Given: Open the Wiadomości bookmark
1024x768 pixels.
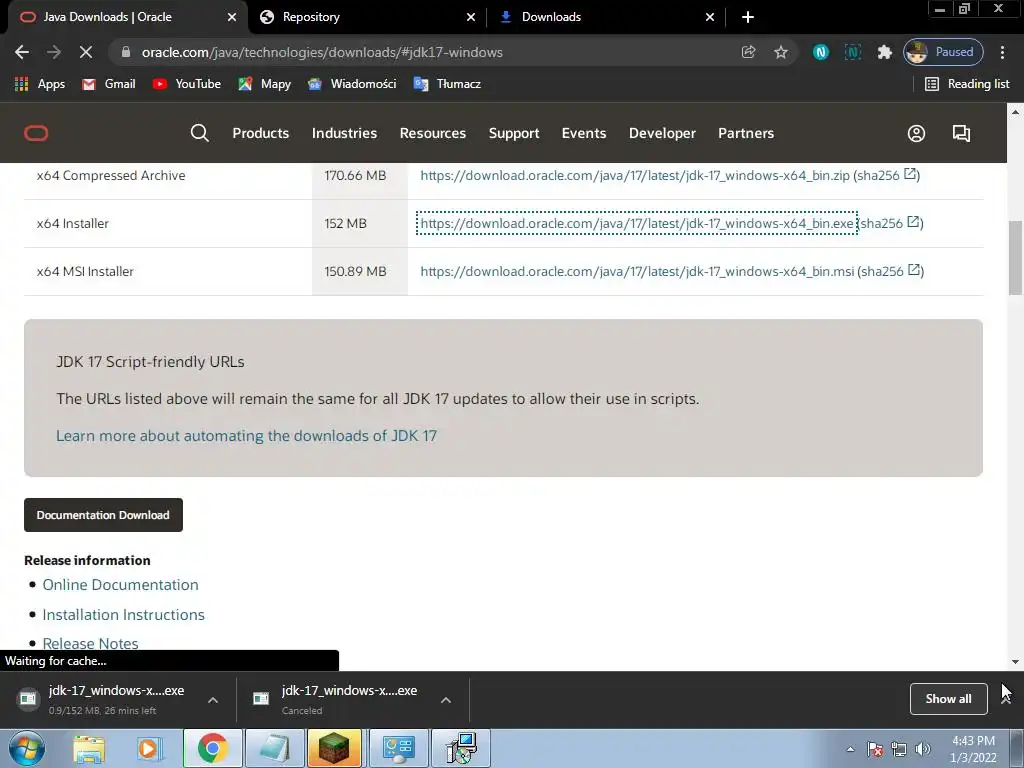Looking at the screenshot, I should pos(352,84).
